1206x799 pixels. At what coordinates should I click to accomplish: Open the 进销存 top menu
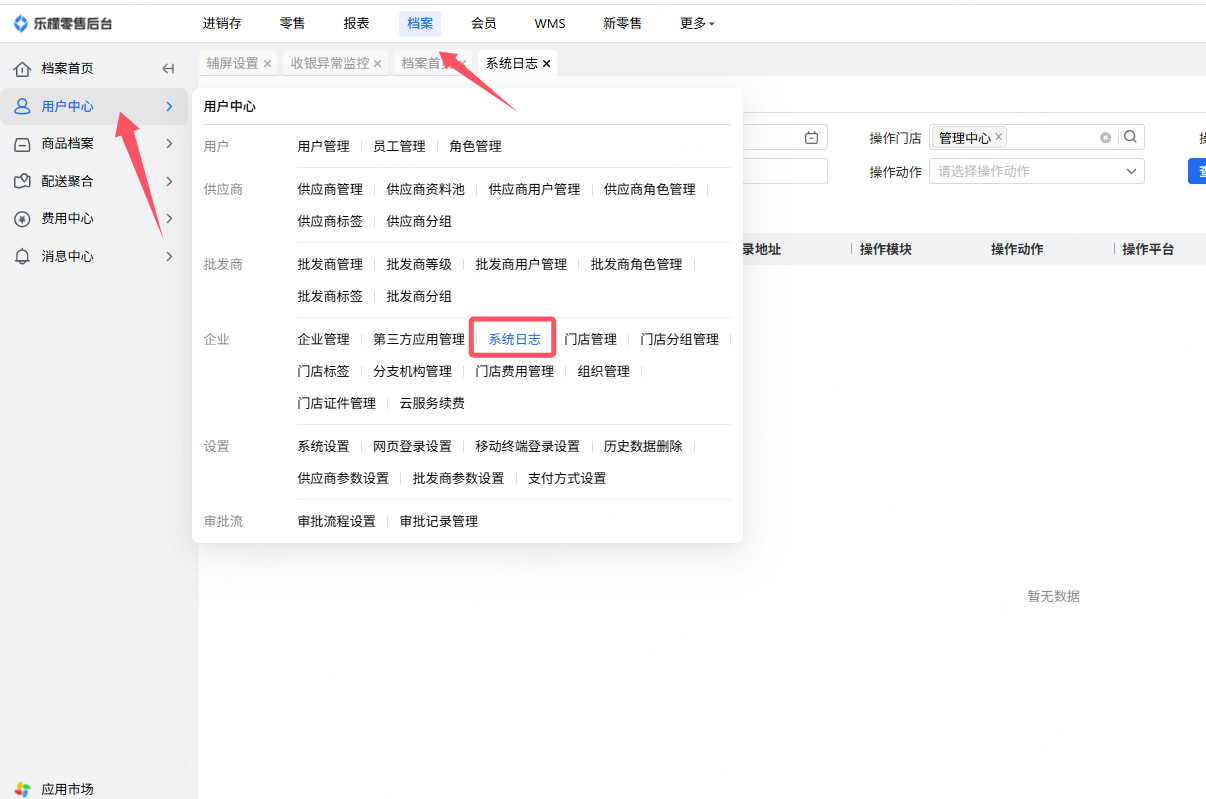[x=222, y=23]
